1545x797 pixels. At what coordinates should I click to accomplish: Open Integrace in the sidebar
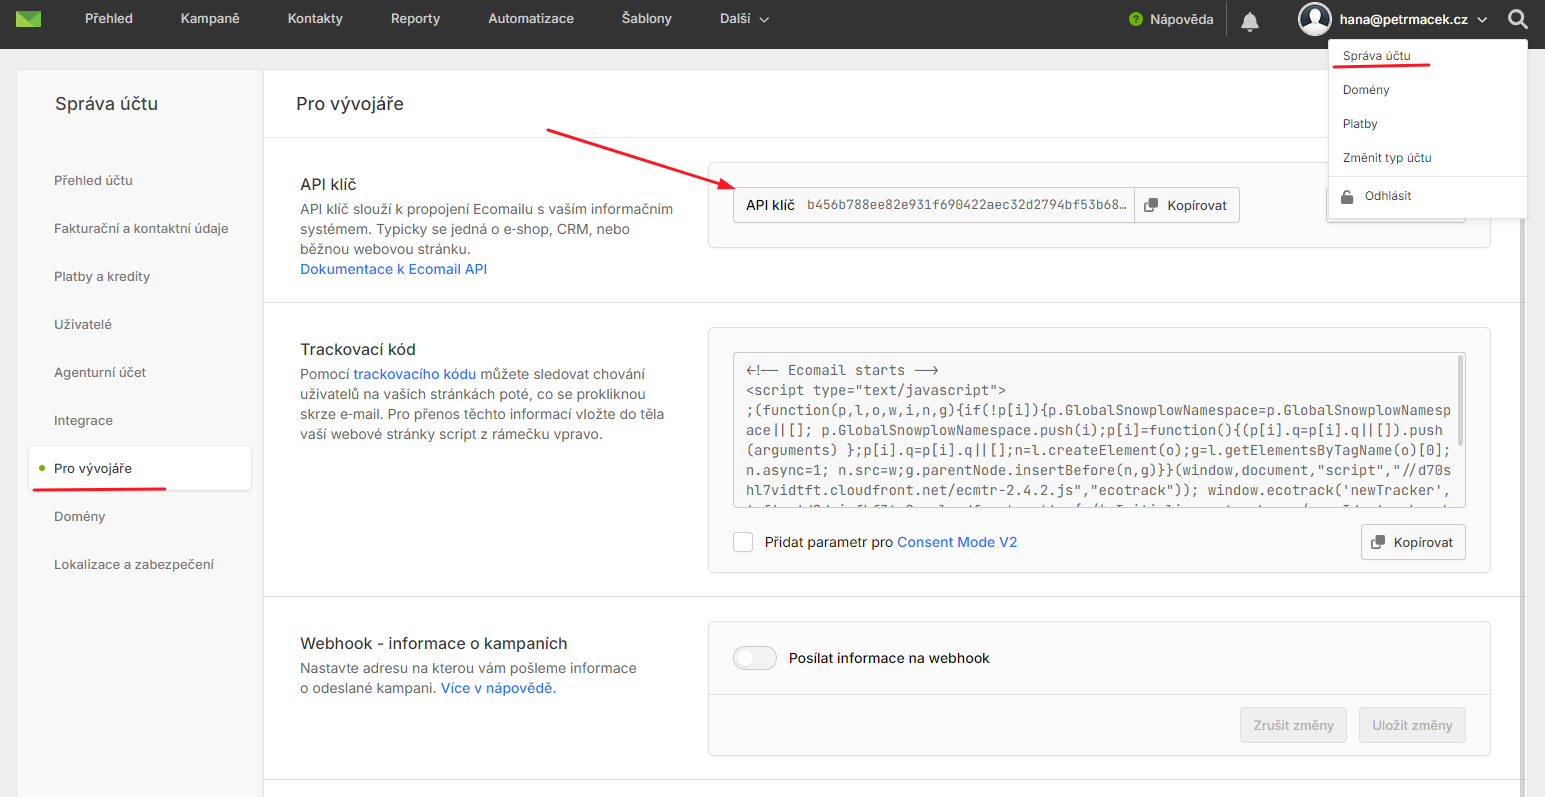[x=83, y=421]
